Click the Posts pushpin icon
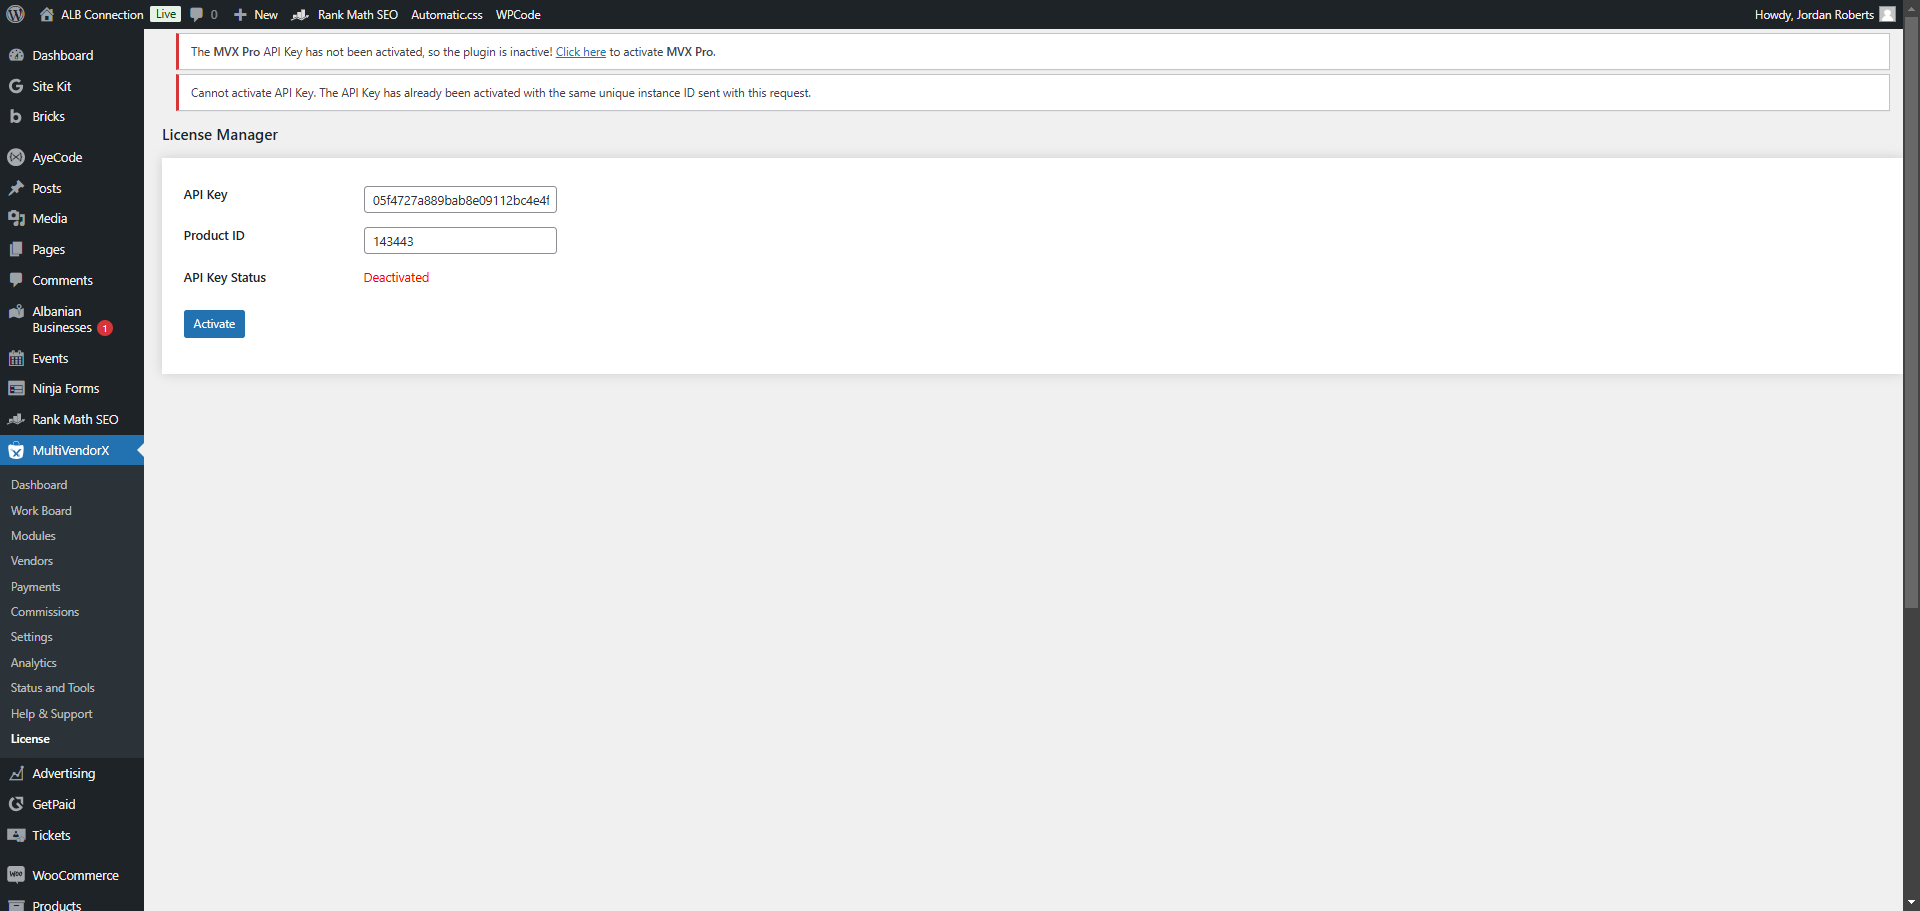The image size is (1920, 911). [x=16, y=188]
